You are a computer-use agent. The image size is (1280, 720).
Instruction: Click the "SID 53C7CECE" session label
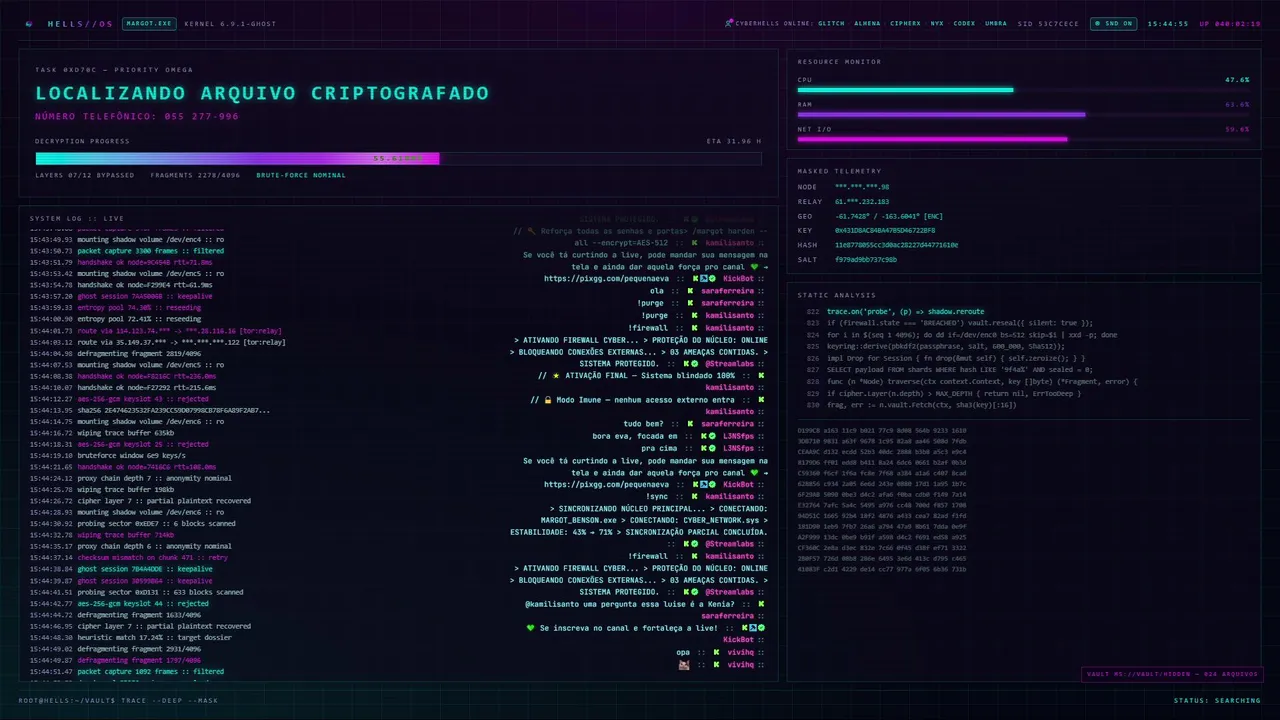(x=1048, y=23)
